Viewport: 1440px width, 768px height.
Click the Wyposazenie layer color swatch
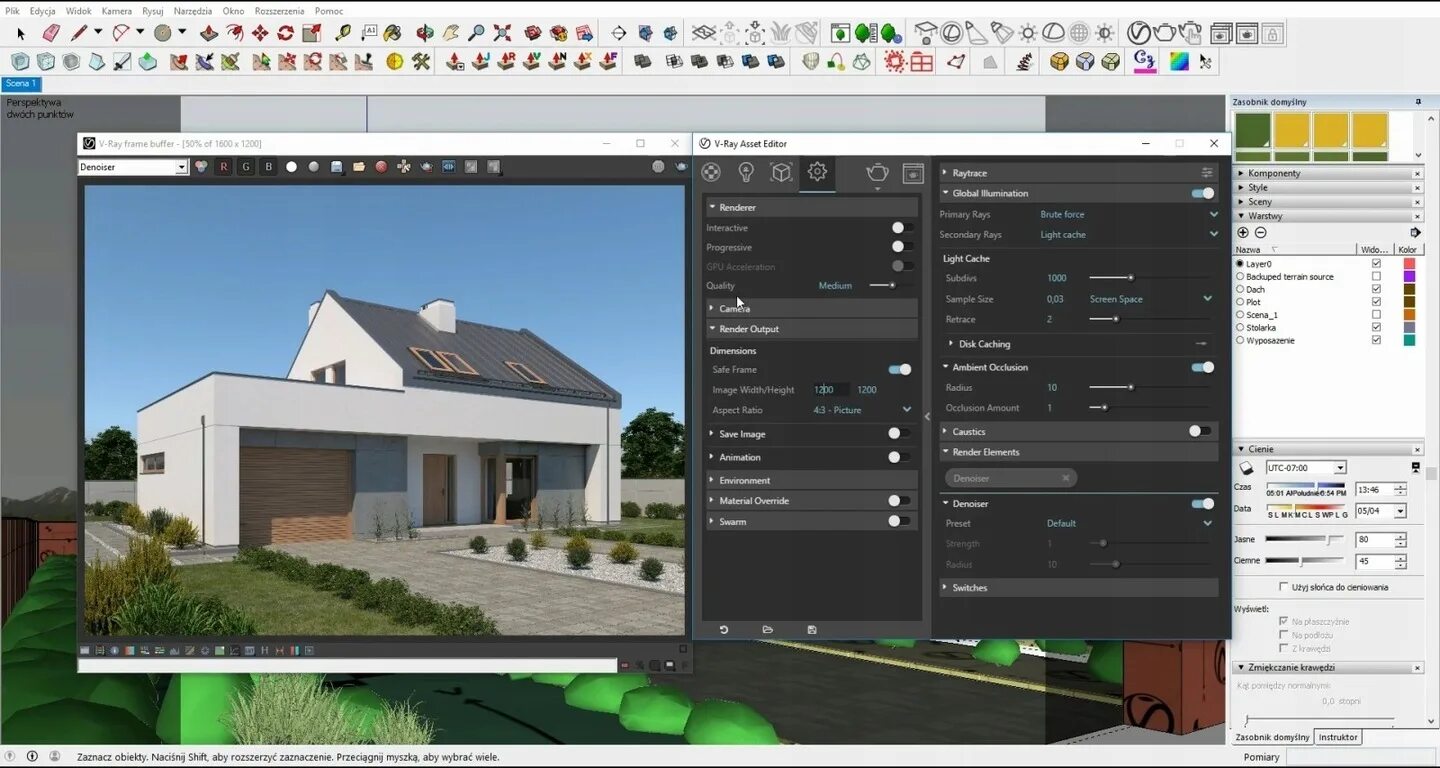[x=1410, y=340]
